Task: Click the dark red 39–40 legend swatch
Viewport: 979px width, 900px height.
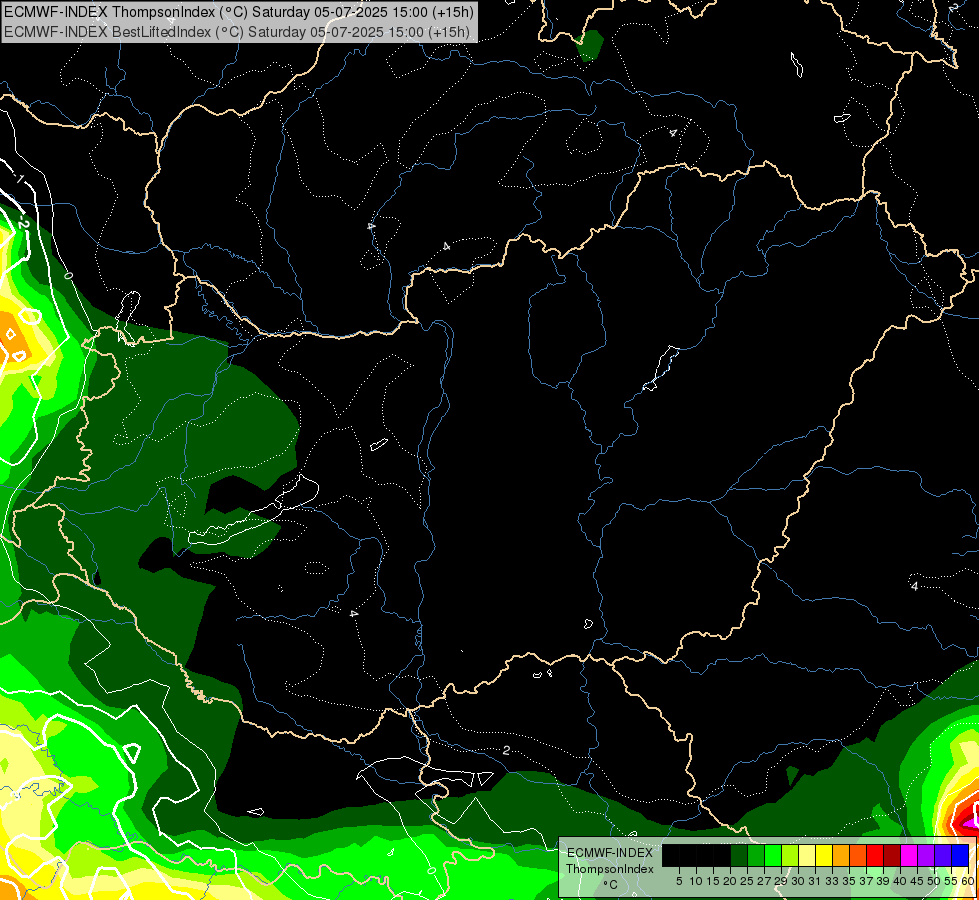Action: [892, 855]
